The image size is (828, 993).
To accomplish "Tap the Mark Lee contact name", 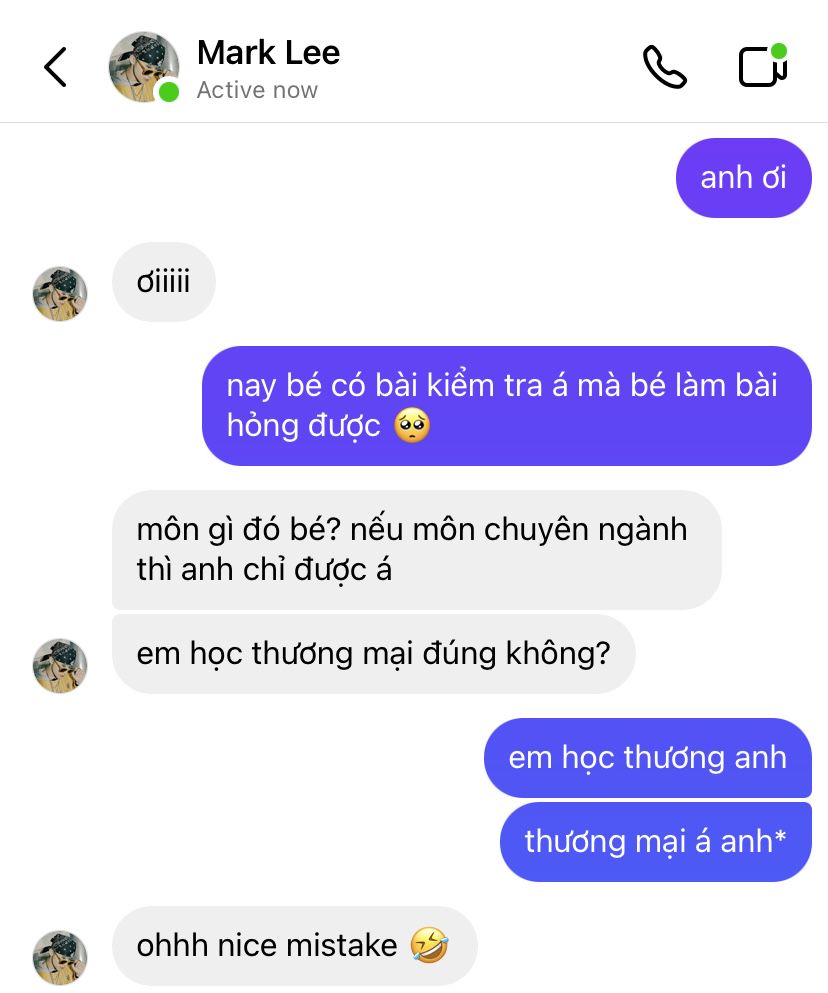I will [x=268, y=53].
